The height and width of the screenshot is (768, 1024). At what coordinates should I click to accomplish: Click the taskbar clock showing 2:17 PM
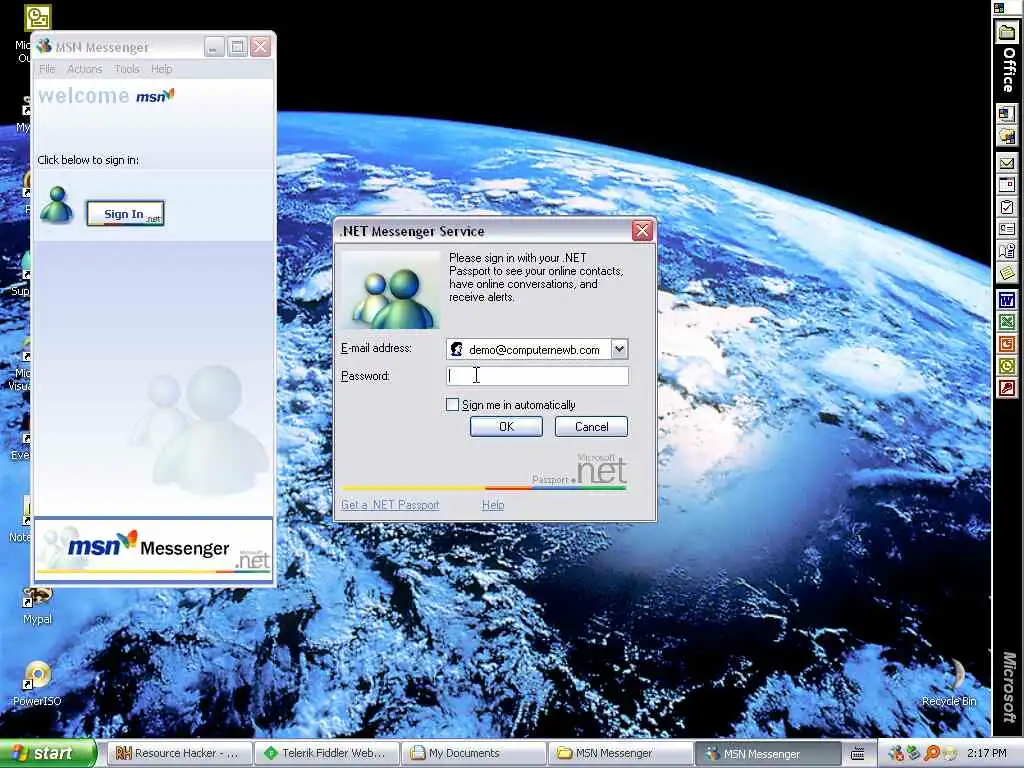pos(987,753)
